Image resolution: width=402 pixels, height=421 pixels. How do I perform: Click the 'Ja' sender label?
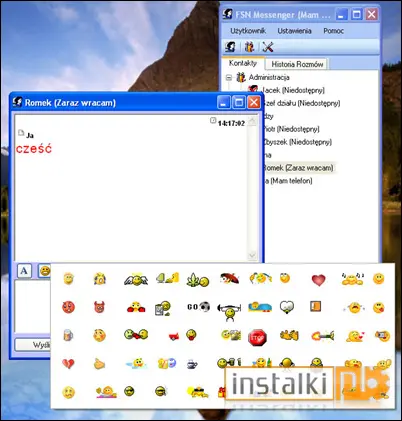pos(30,135)
